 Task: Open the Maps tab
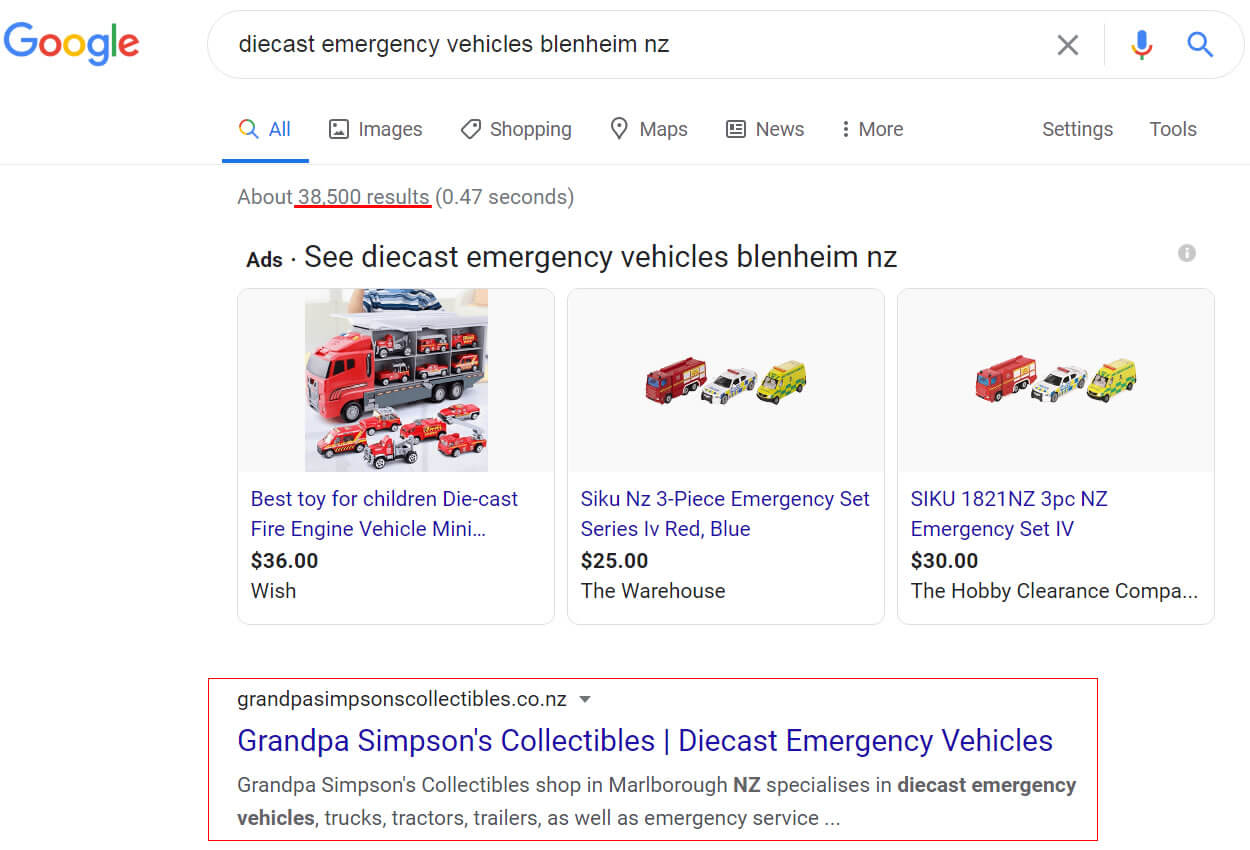tap(649, 129)
